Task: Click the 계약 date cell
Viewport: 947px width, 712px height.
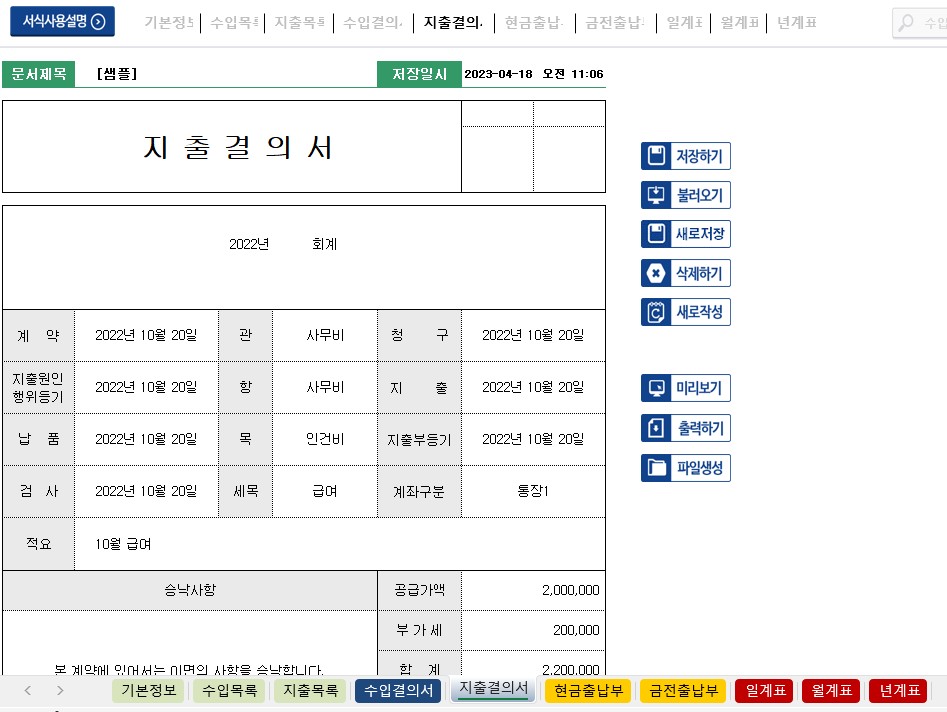Action: point(146,335)
